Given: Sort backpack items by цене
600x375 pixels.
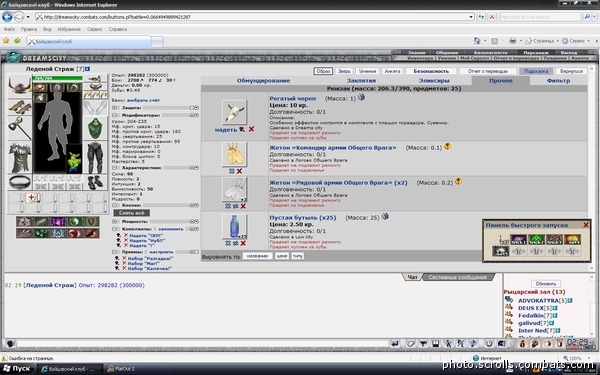Looking at the screenshot, I should click(282, 256).
